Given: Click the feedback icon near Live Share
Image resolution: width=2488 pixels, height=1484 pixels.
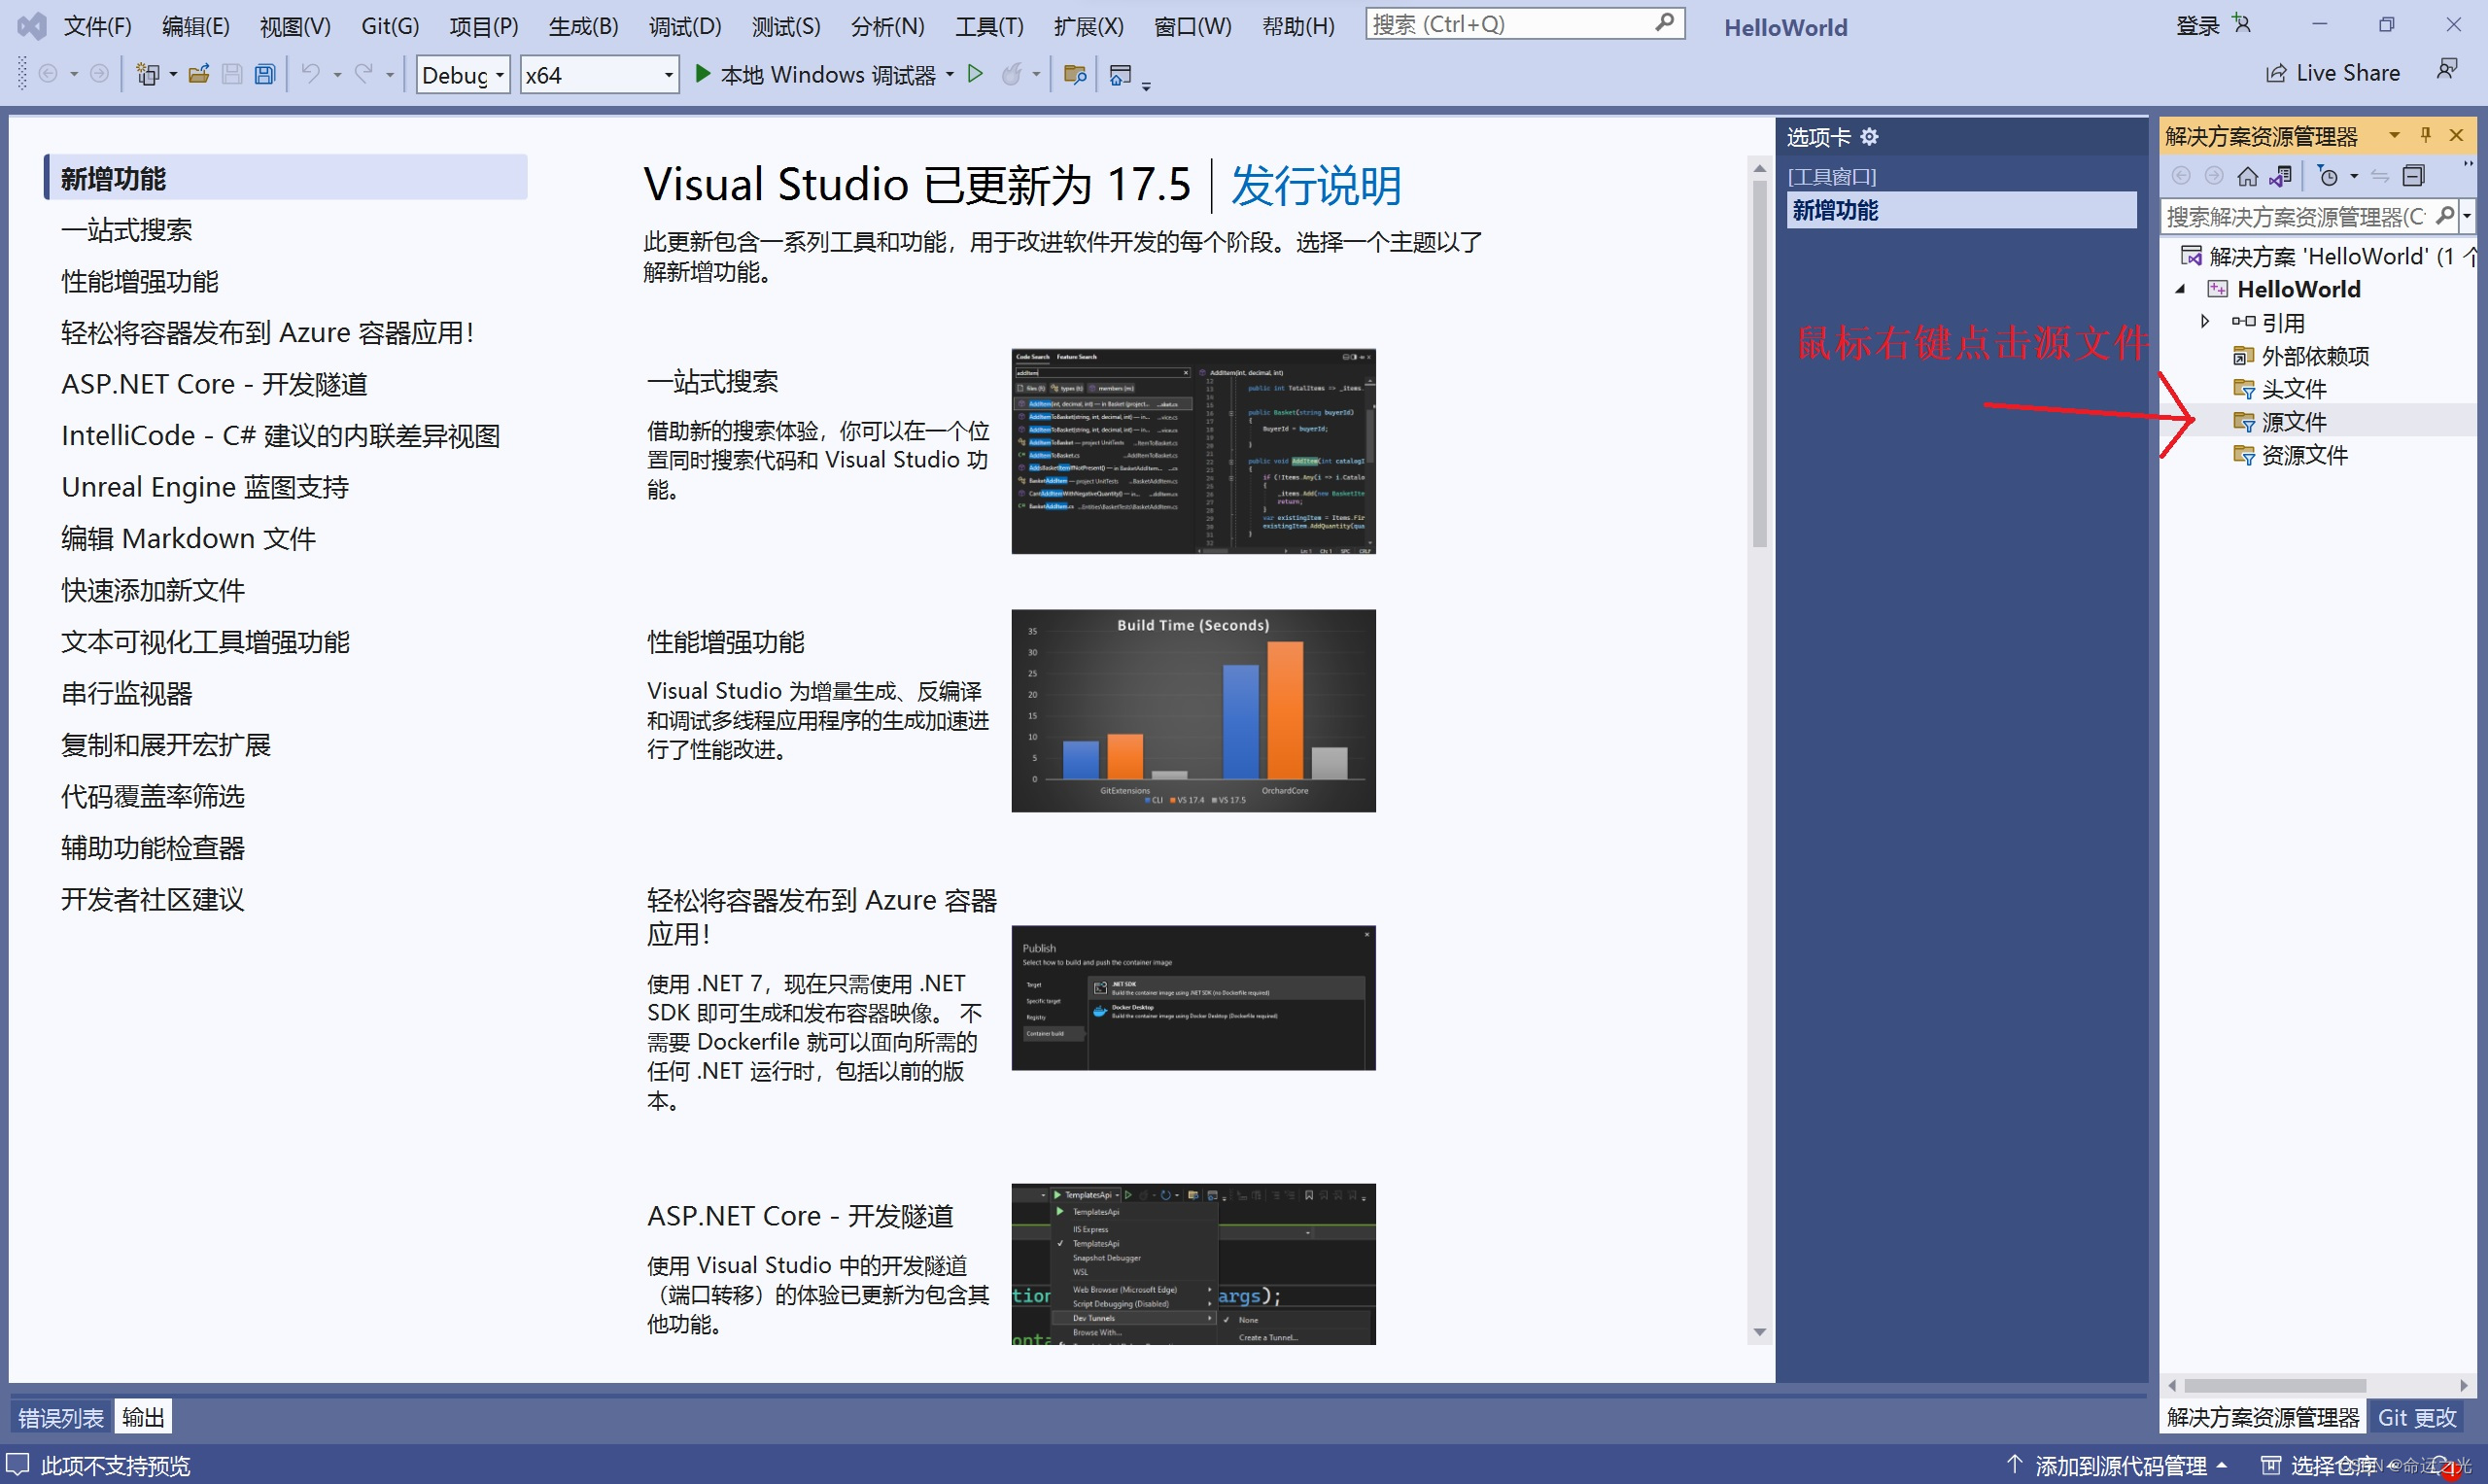Looking at the screenshot, I should pos(2446,69).
